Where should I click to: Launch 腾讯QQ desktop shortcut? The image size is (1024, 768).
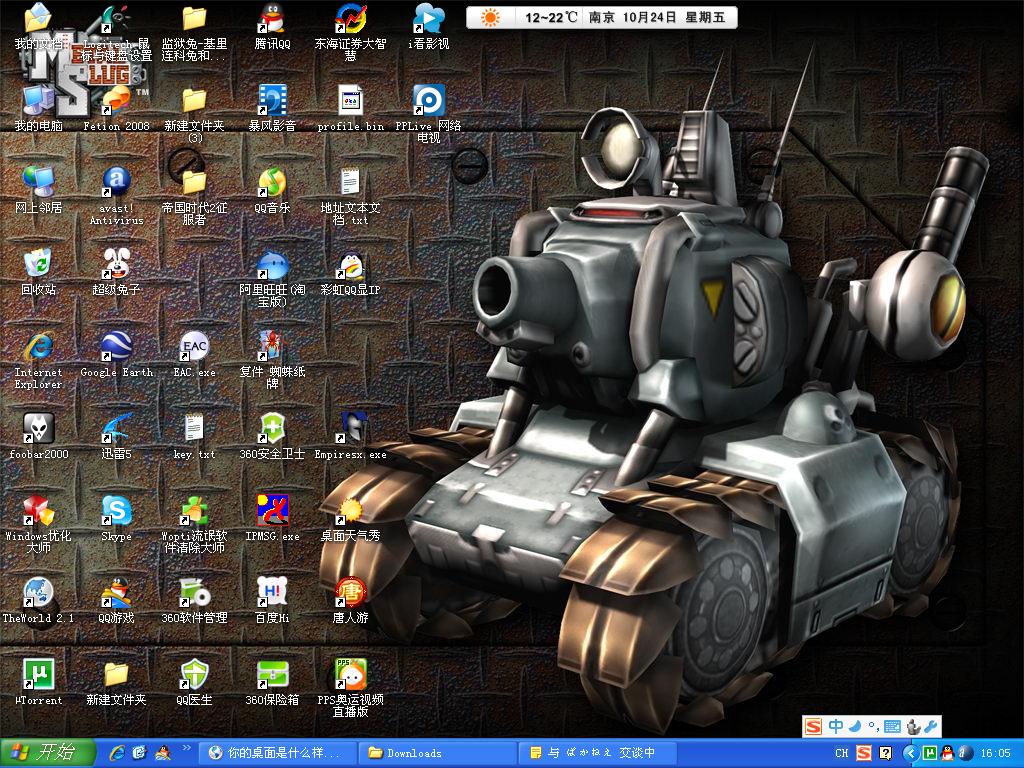(272, 19)
